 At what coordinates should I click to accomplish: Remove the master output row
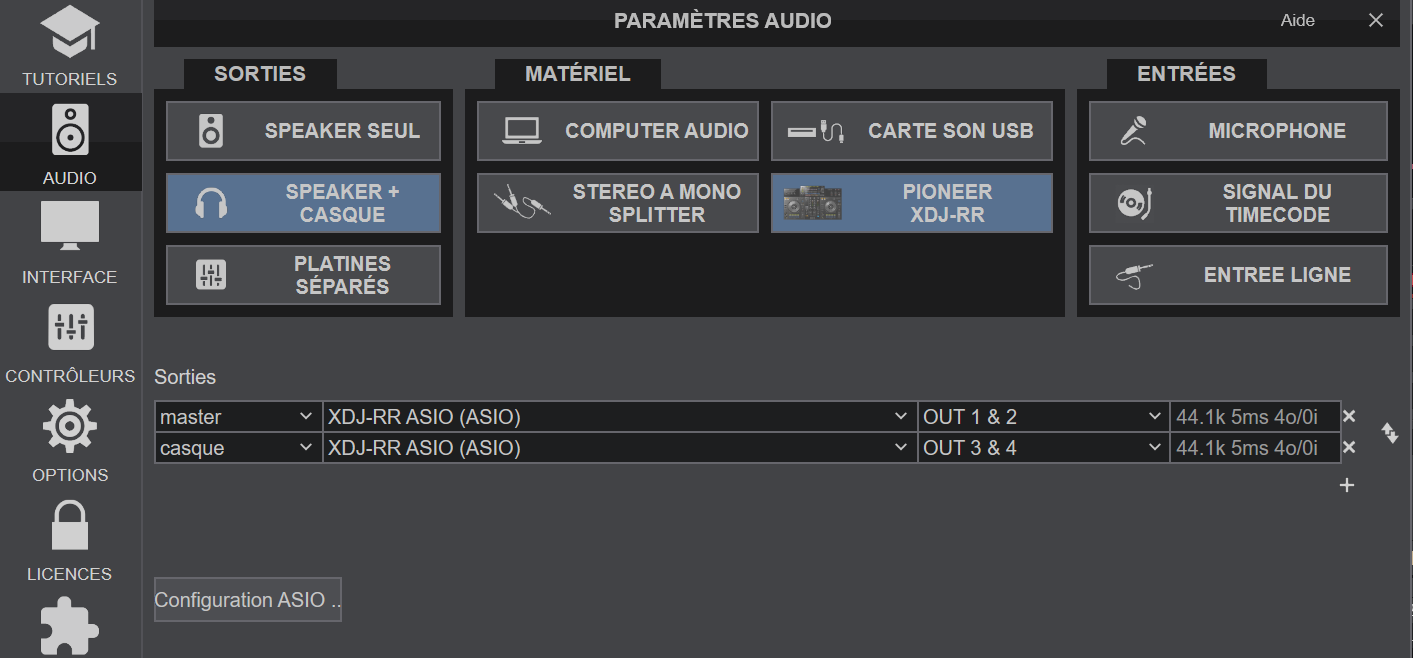tap(1349, 417)
